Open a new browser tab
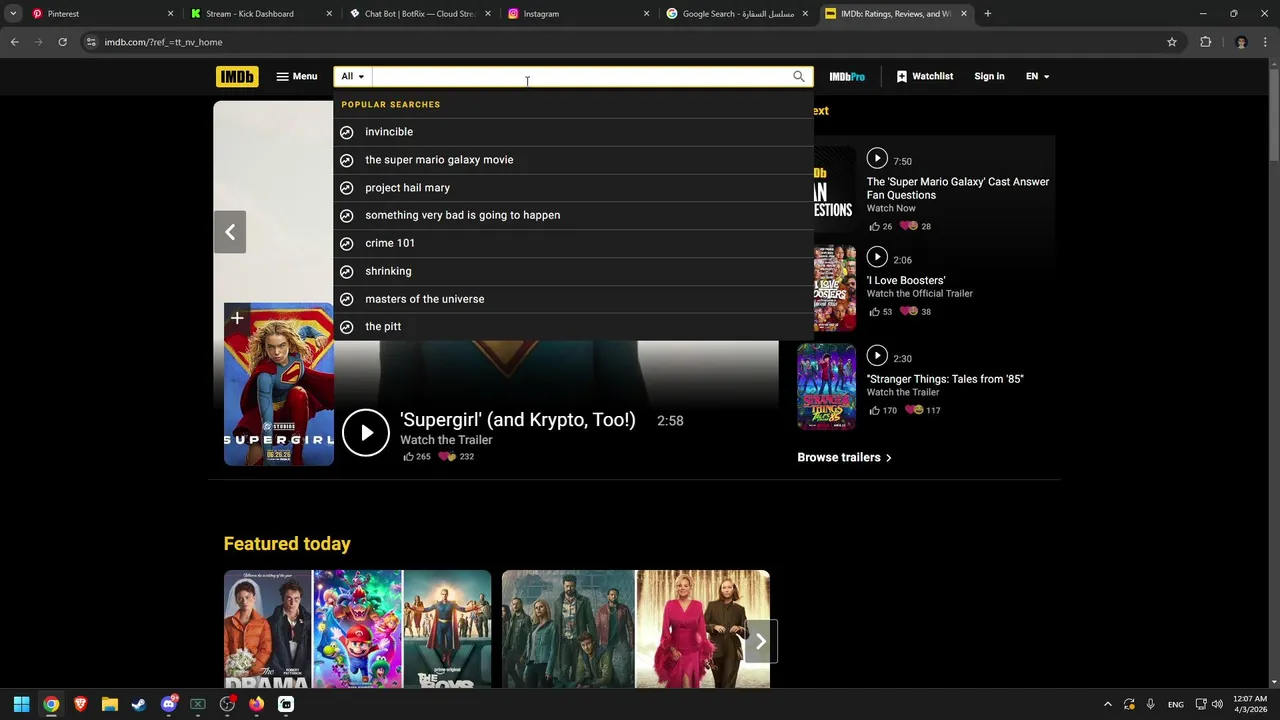Screen dimensions: 1280x720 pyautogui.click(x=987, y=14)
